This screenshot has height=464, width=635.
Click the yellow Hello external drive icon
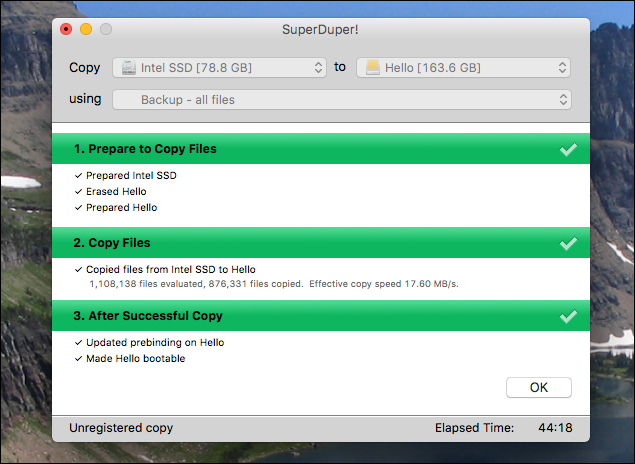pyautogui.click(x=373, y=67)
